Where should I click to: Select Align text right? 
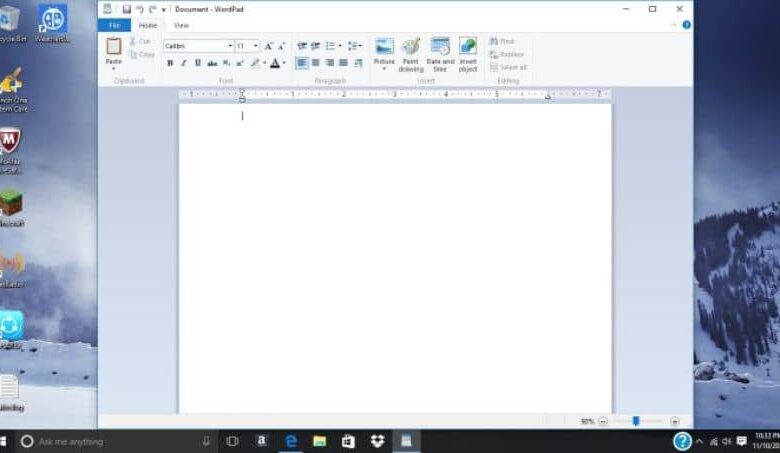pos(329,63)
